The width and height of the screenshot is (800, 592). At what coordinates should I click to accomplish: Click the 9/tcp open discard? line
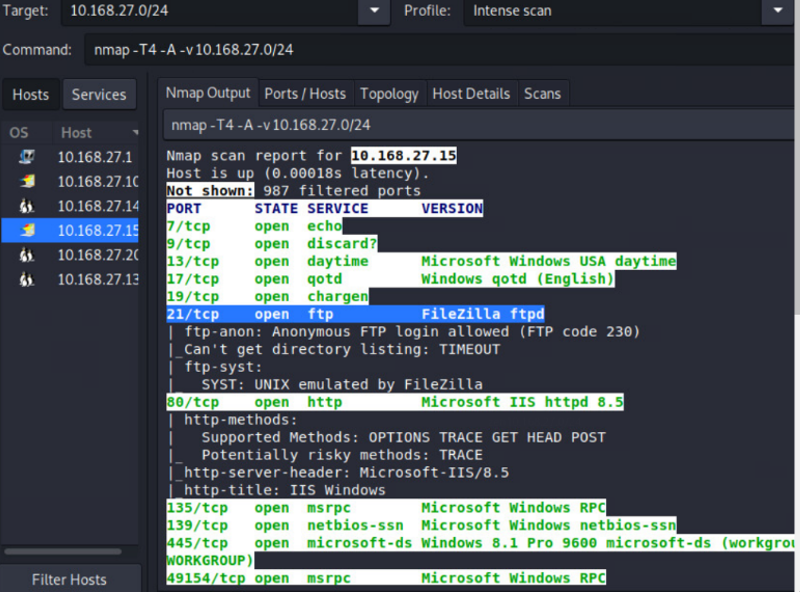(x=272, y=243)
